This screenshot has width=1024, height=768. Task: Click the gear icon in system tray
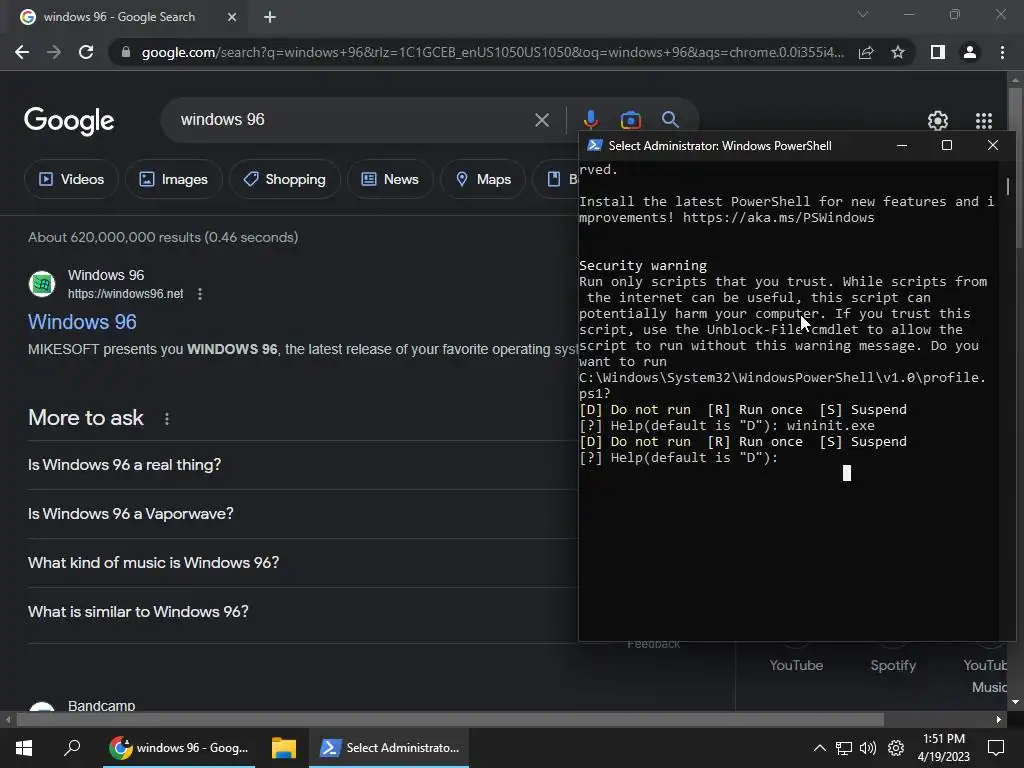[896, 748]
